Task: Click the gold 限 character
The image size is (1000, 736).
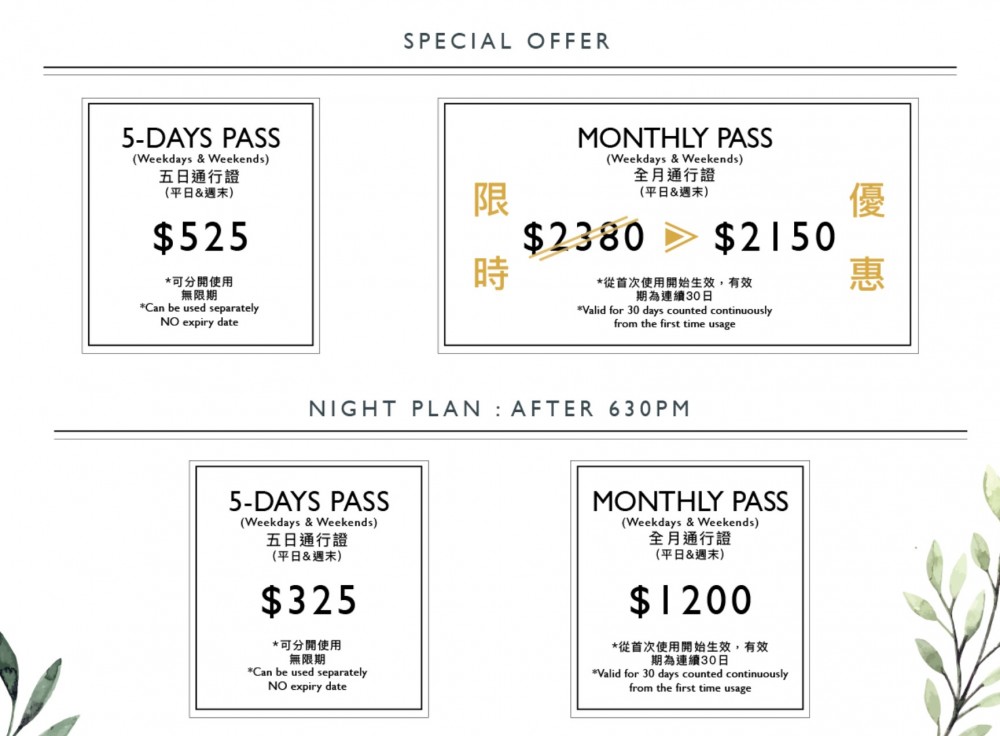Action: (491, 200)
